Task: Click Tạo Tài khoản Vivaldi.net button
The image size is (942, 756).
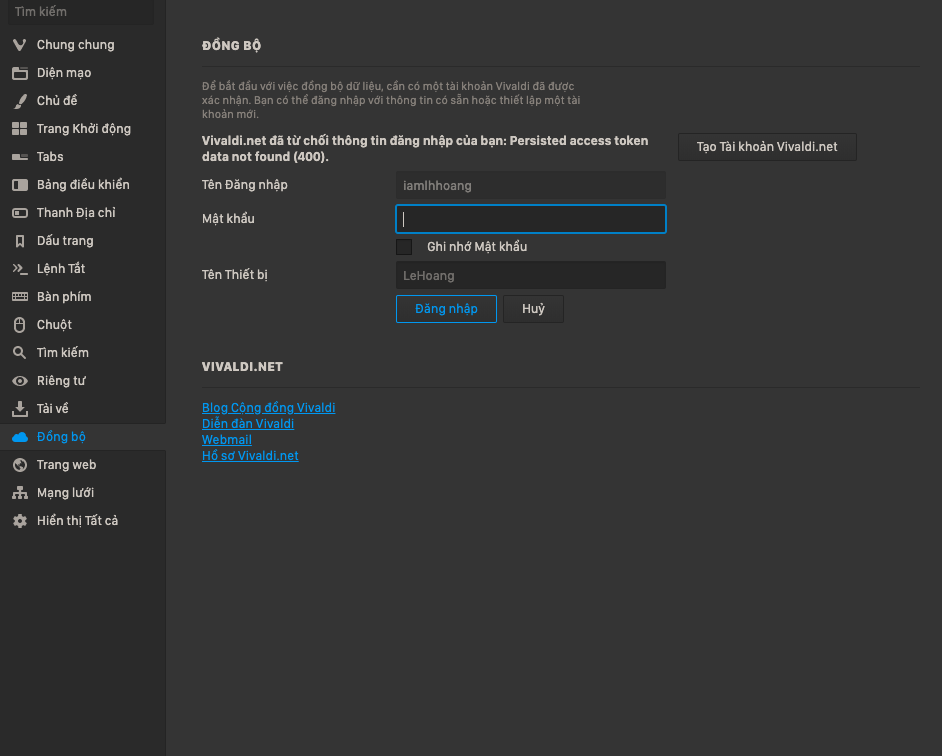Action: coord(767,147)
